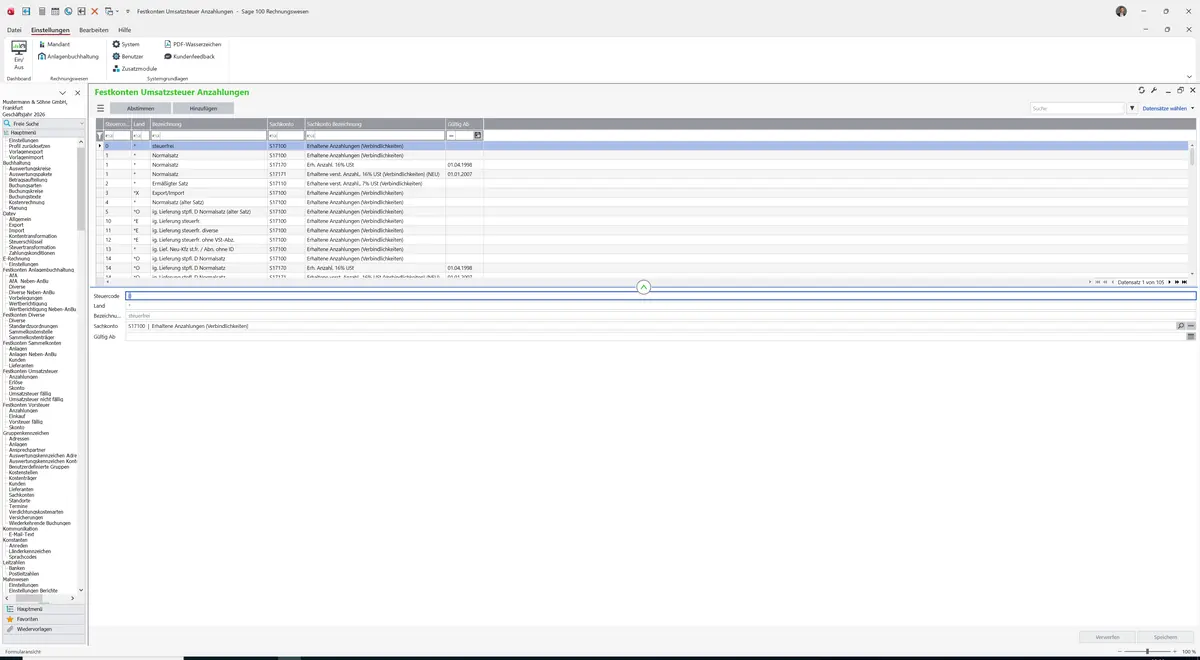
Task: Open PDF-Wasserzeichen settings
Action: coord(192,45)
